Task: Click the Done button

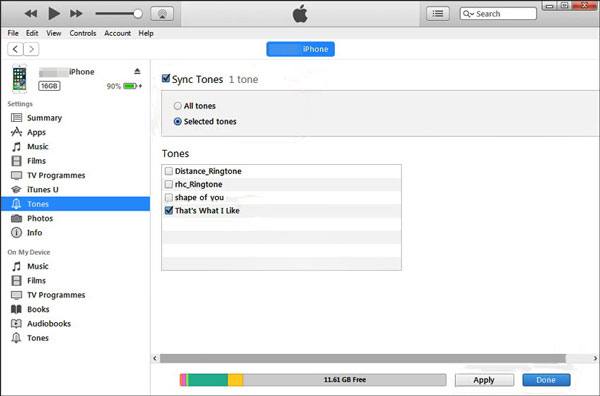Action: tap(546, 380)
